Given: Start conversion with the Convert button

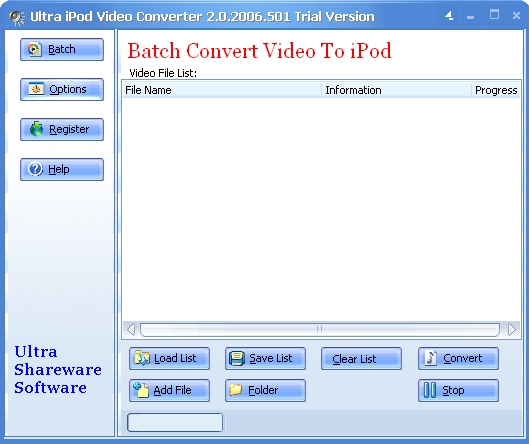Looking at the screenshot, I should pyautogui.click(x=458, y=358).
